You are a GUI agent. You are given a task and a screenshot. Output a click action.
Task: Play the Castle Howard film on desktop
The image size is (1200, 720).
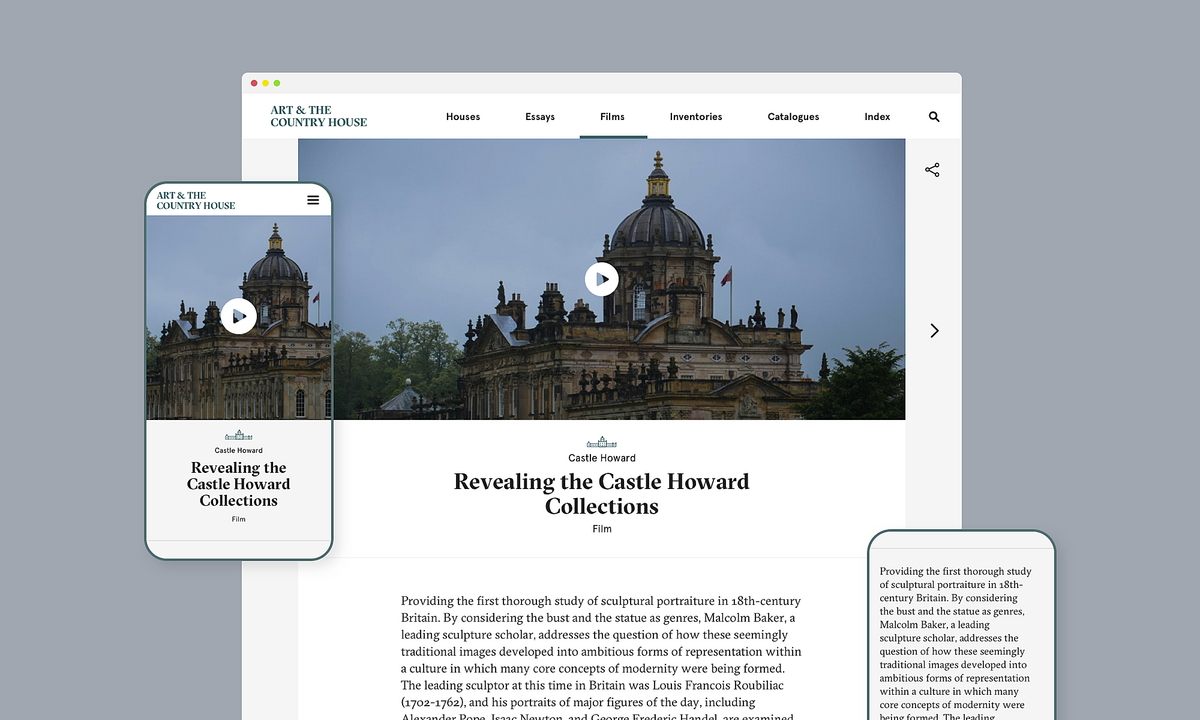[x=602, y=279]
